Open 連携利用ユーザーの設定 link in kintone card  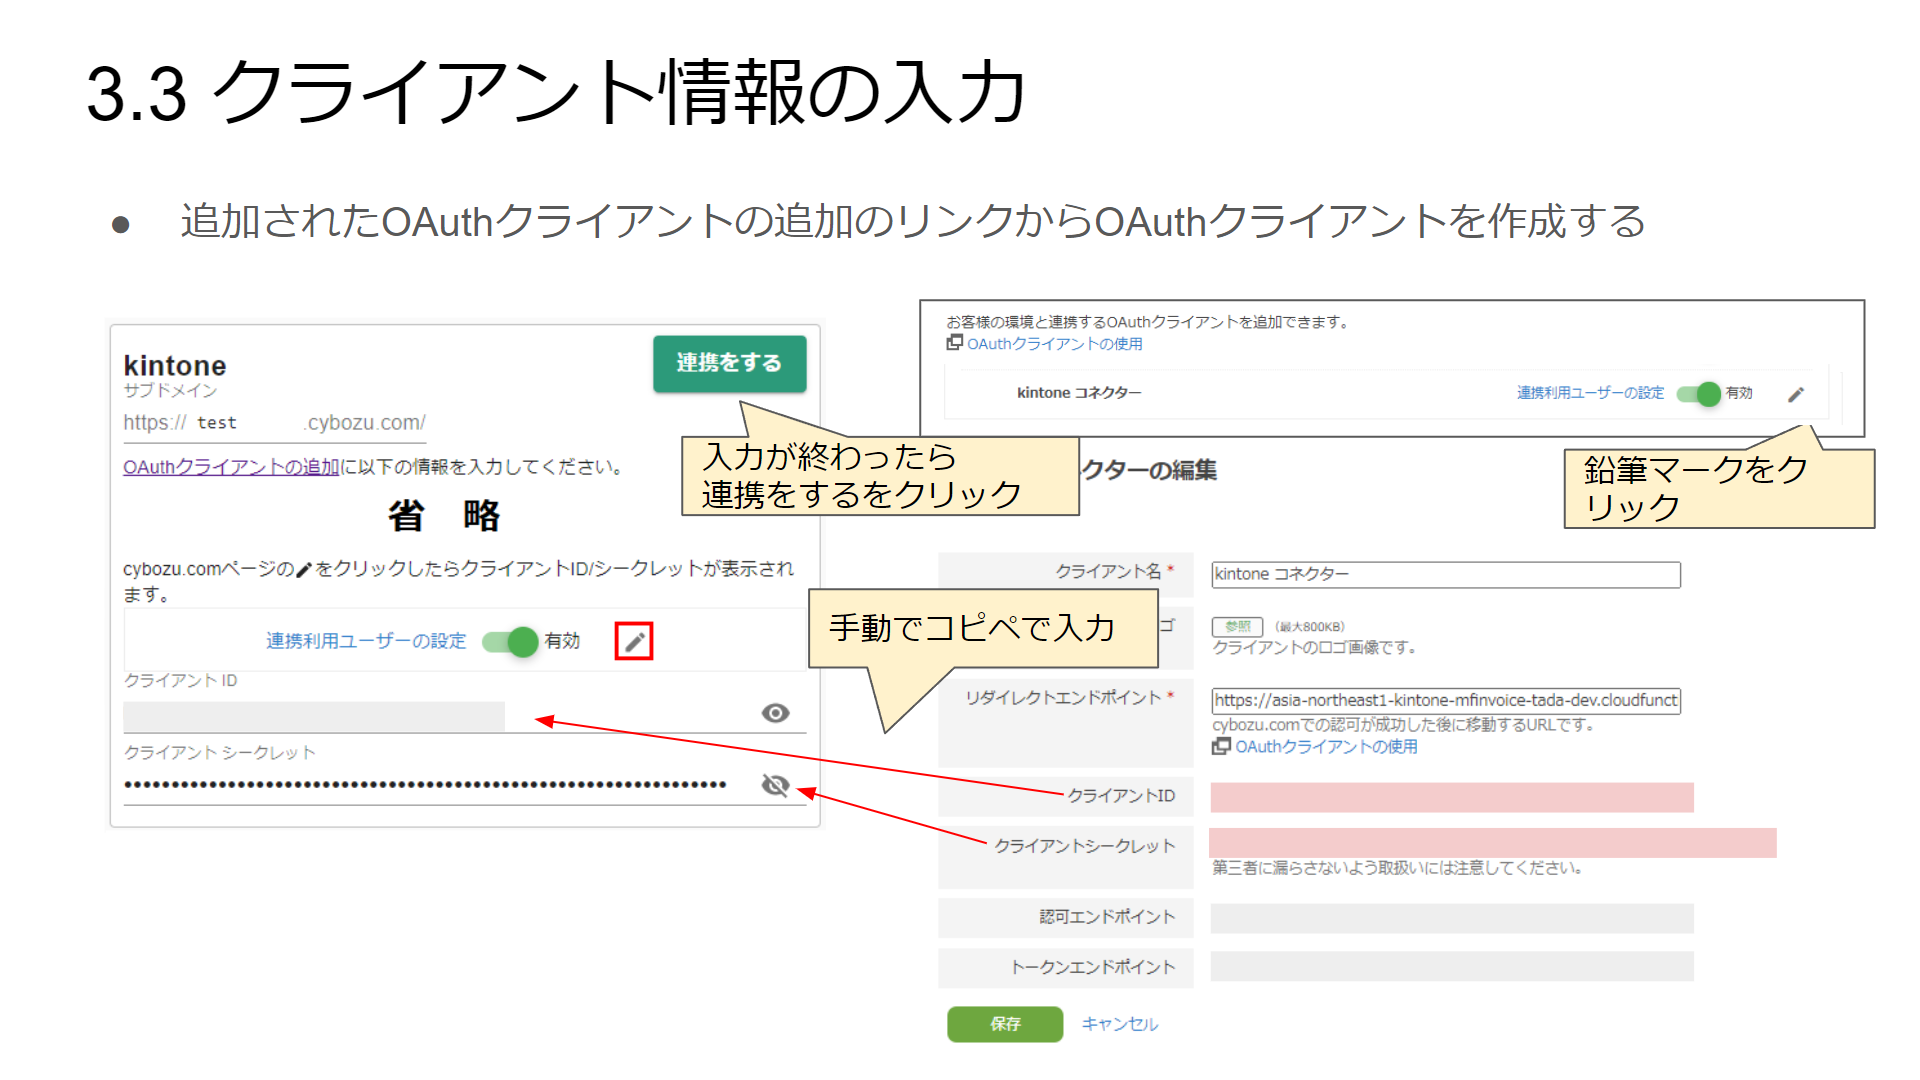[x=366, y=641]
